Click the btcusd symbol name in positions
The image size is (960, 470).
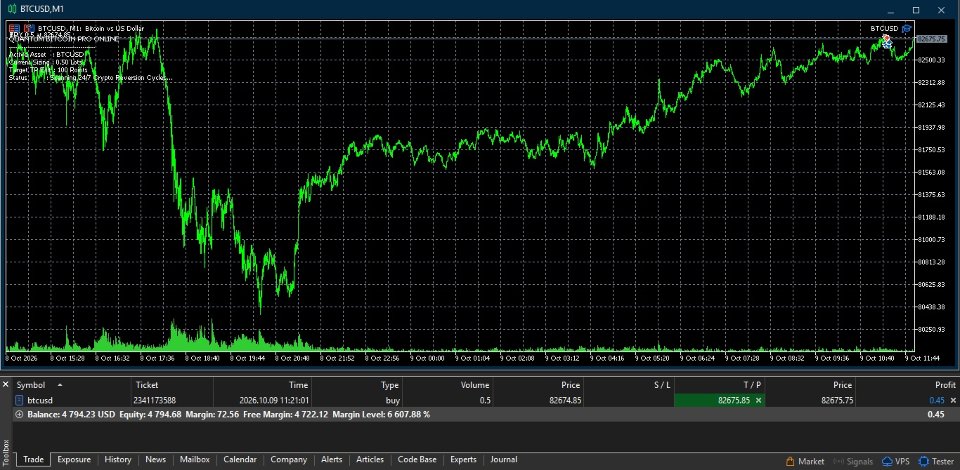pyautogui.click(x=40, y=400)
